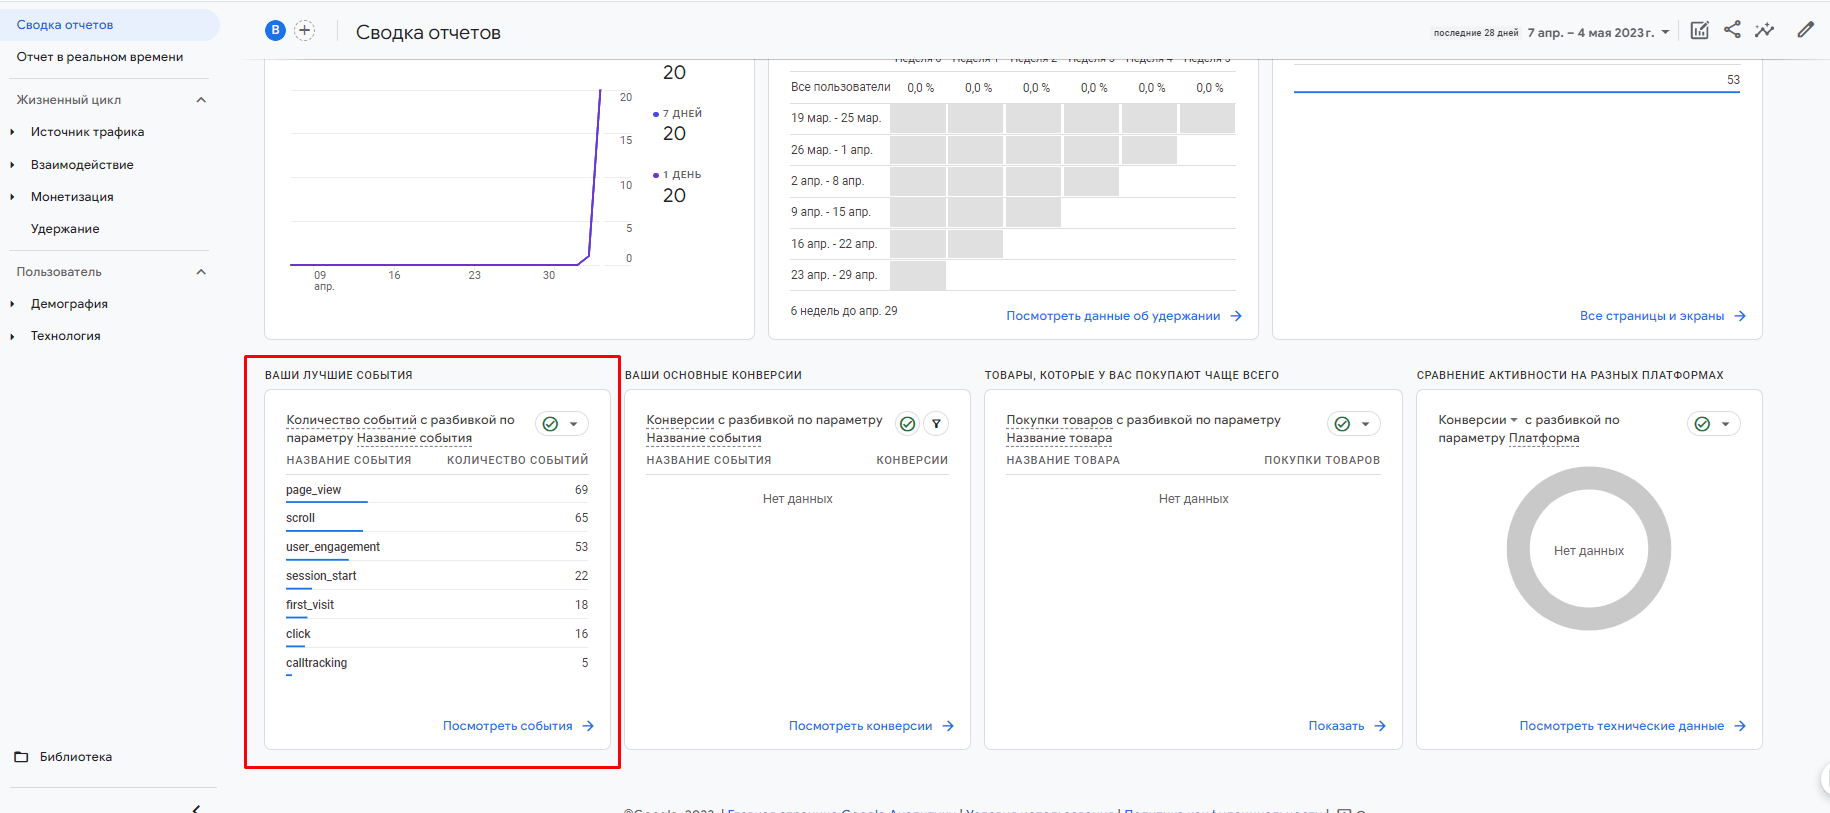Click the green check icon in conversions card
This screenshot has width=1830, height=813.
pyautogui.click(x=907, y=424)
